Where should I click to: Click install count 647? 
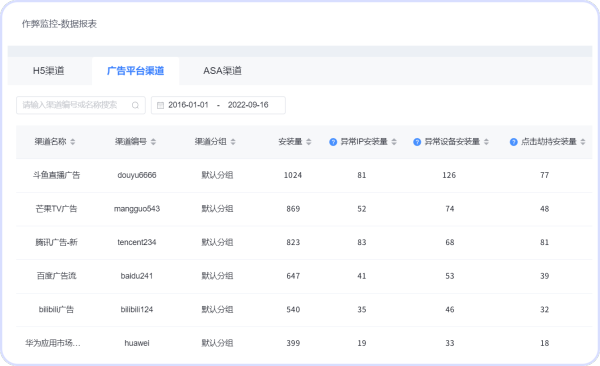pos(293,276)
